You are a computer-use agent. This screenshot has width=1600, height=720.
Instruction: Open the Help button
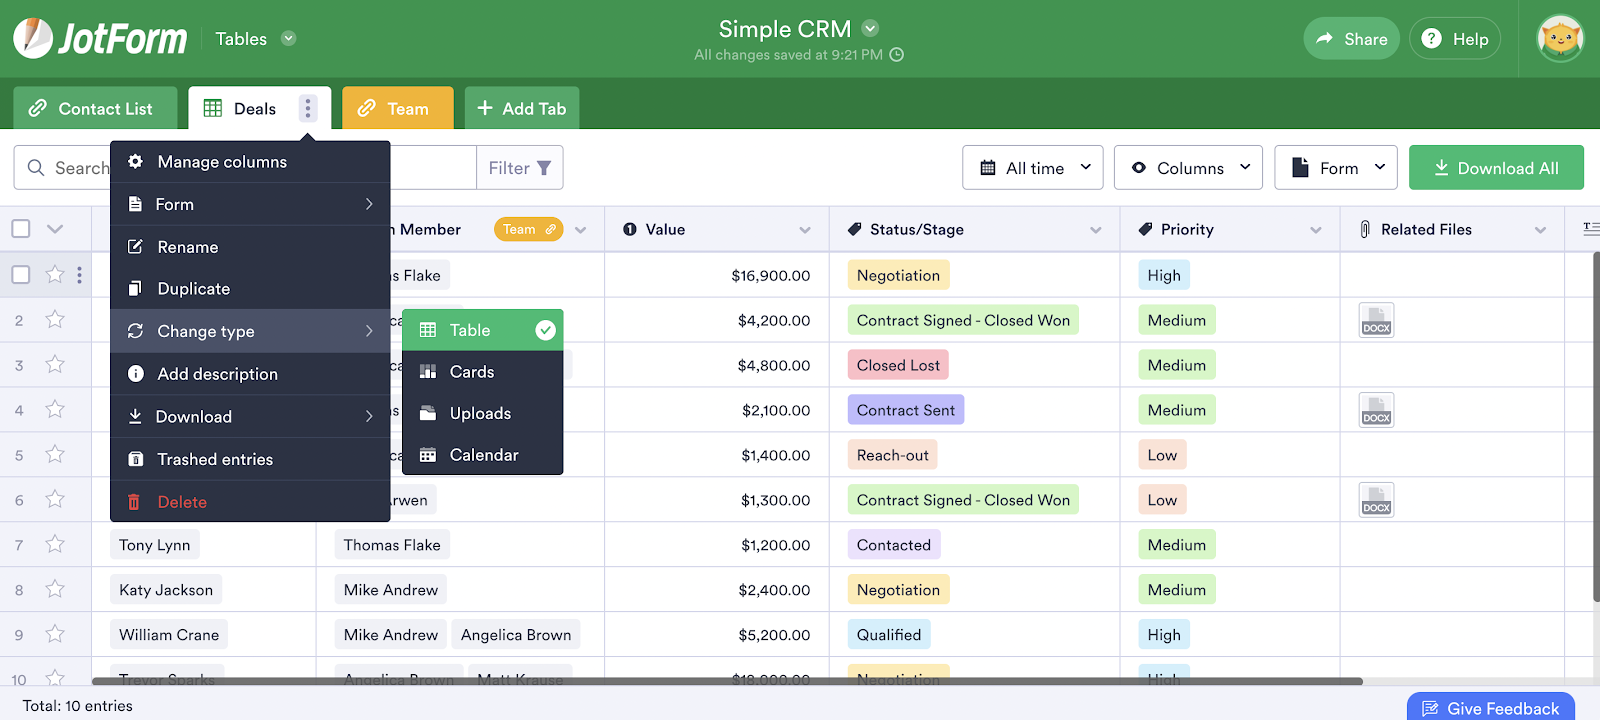click(x=1455, y=39)
